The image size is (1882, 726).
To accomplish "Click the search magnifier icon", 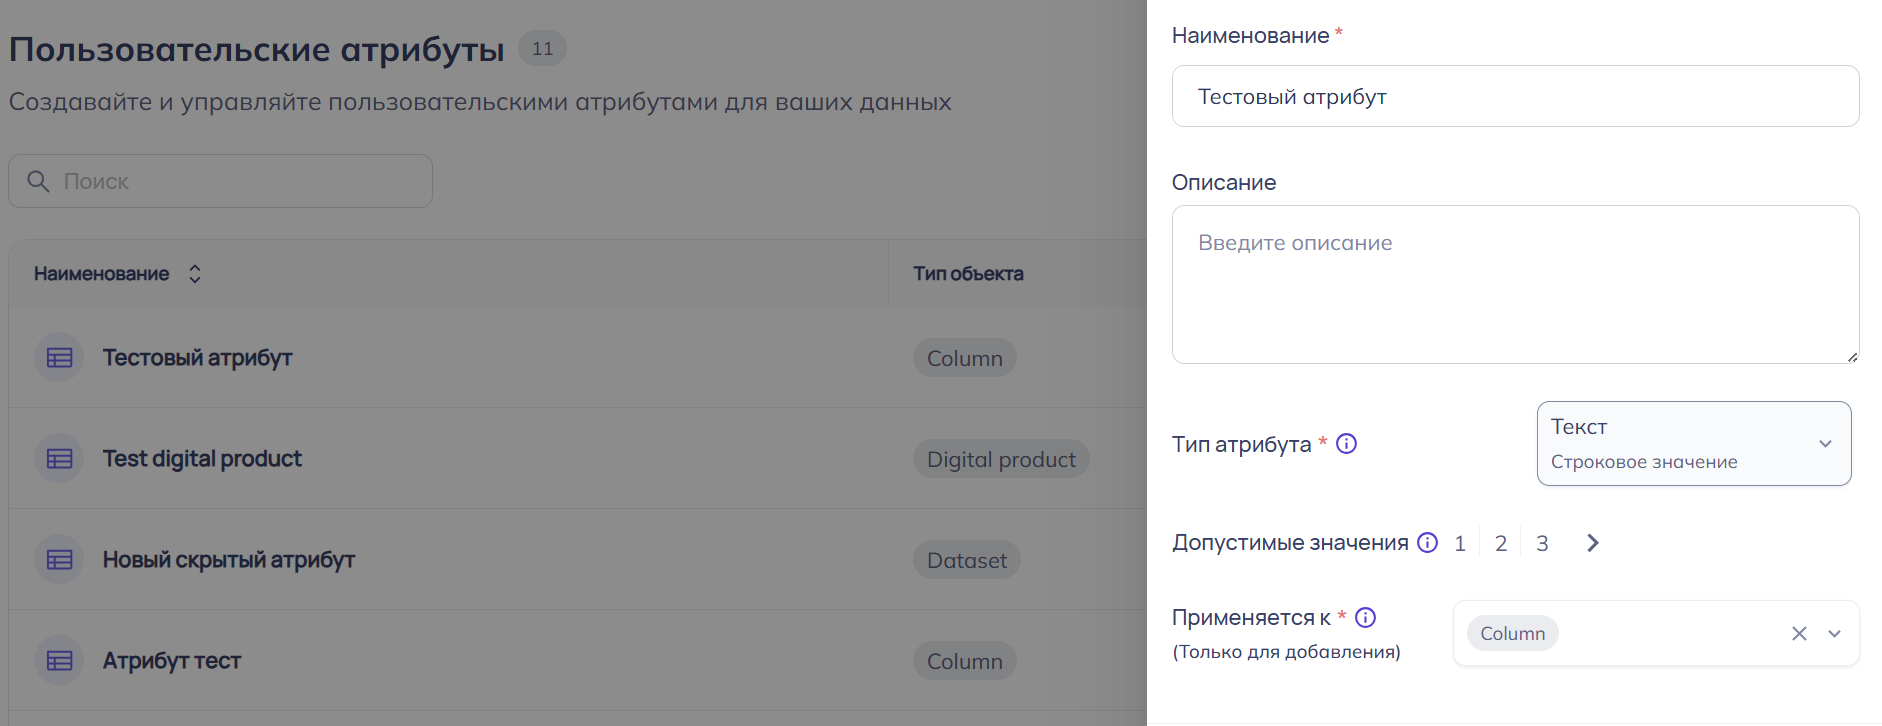I will [x=38, y=181].
